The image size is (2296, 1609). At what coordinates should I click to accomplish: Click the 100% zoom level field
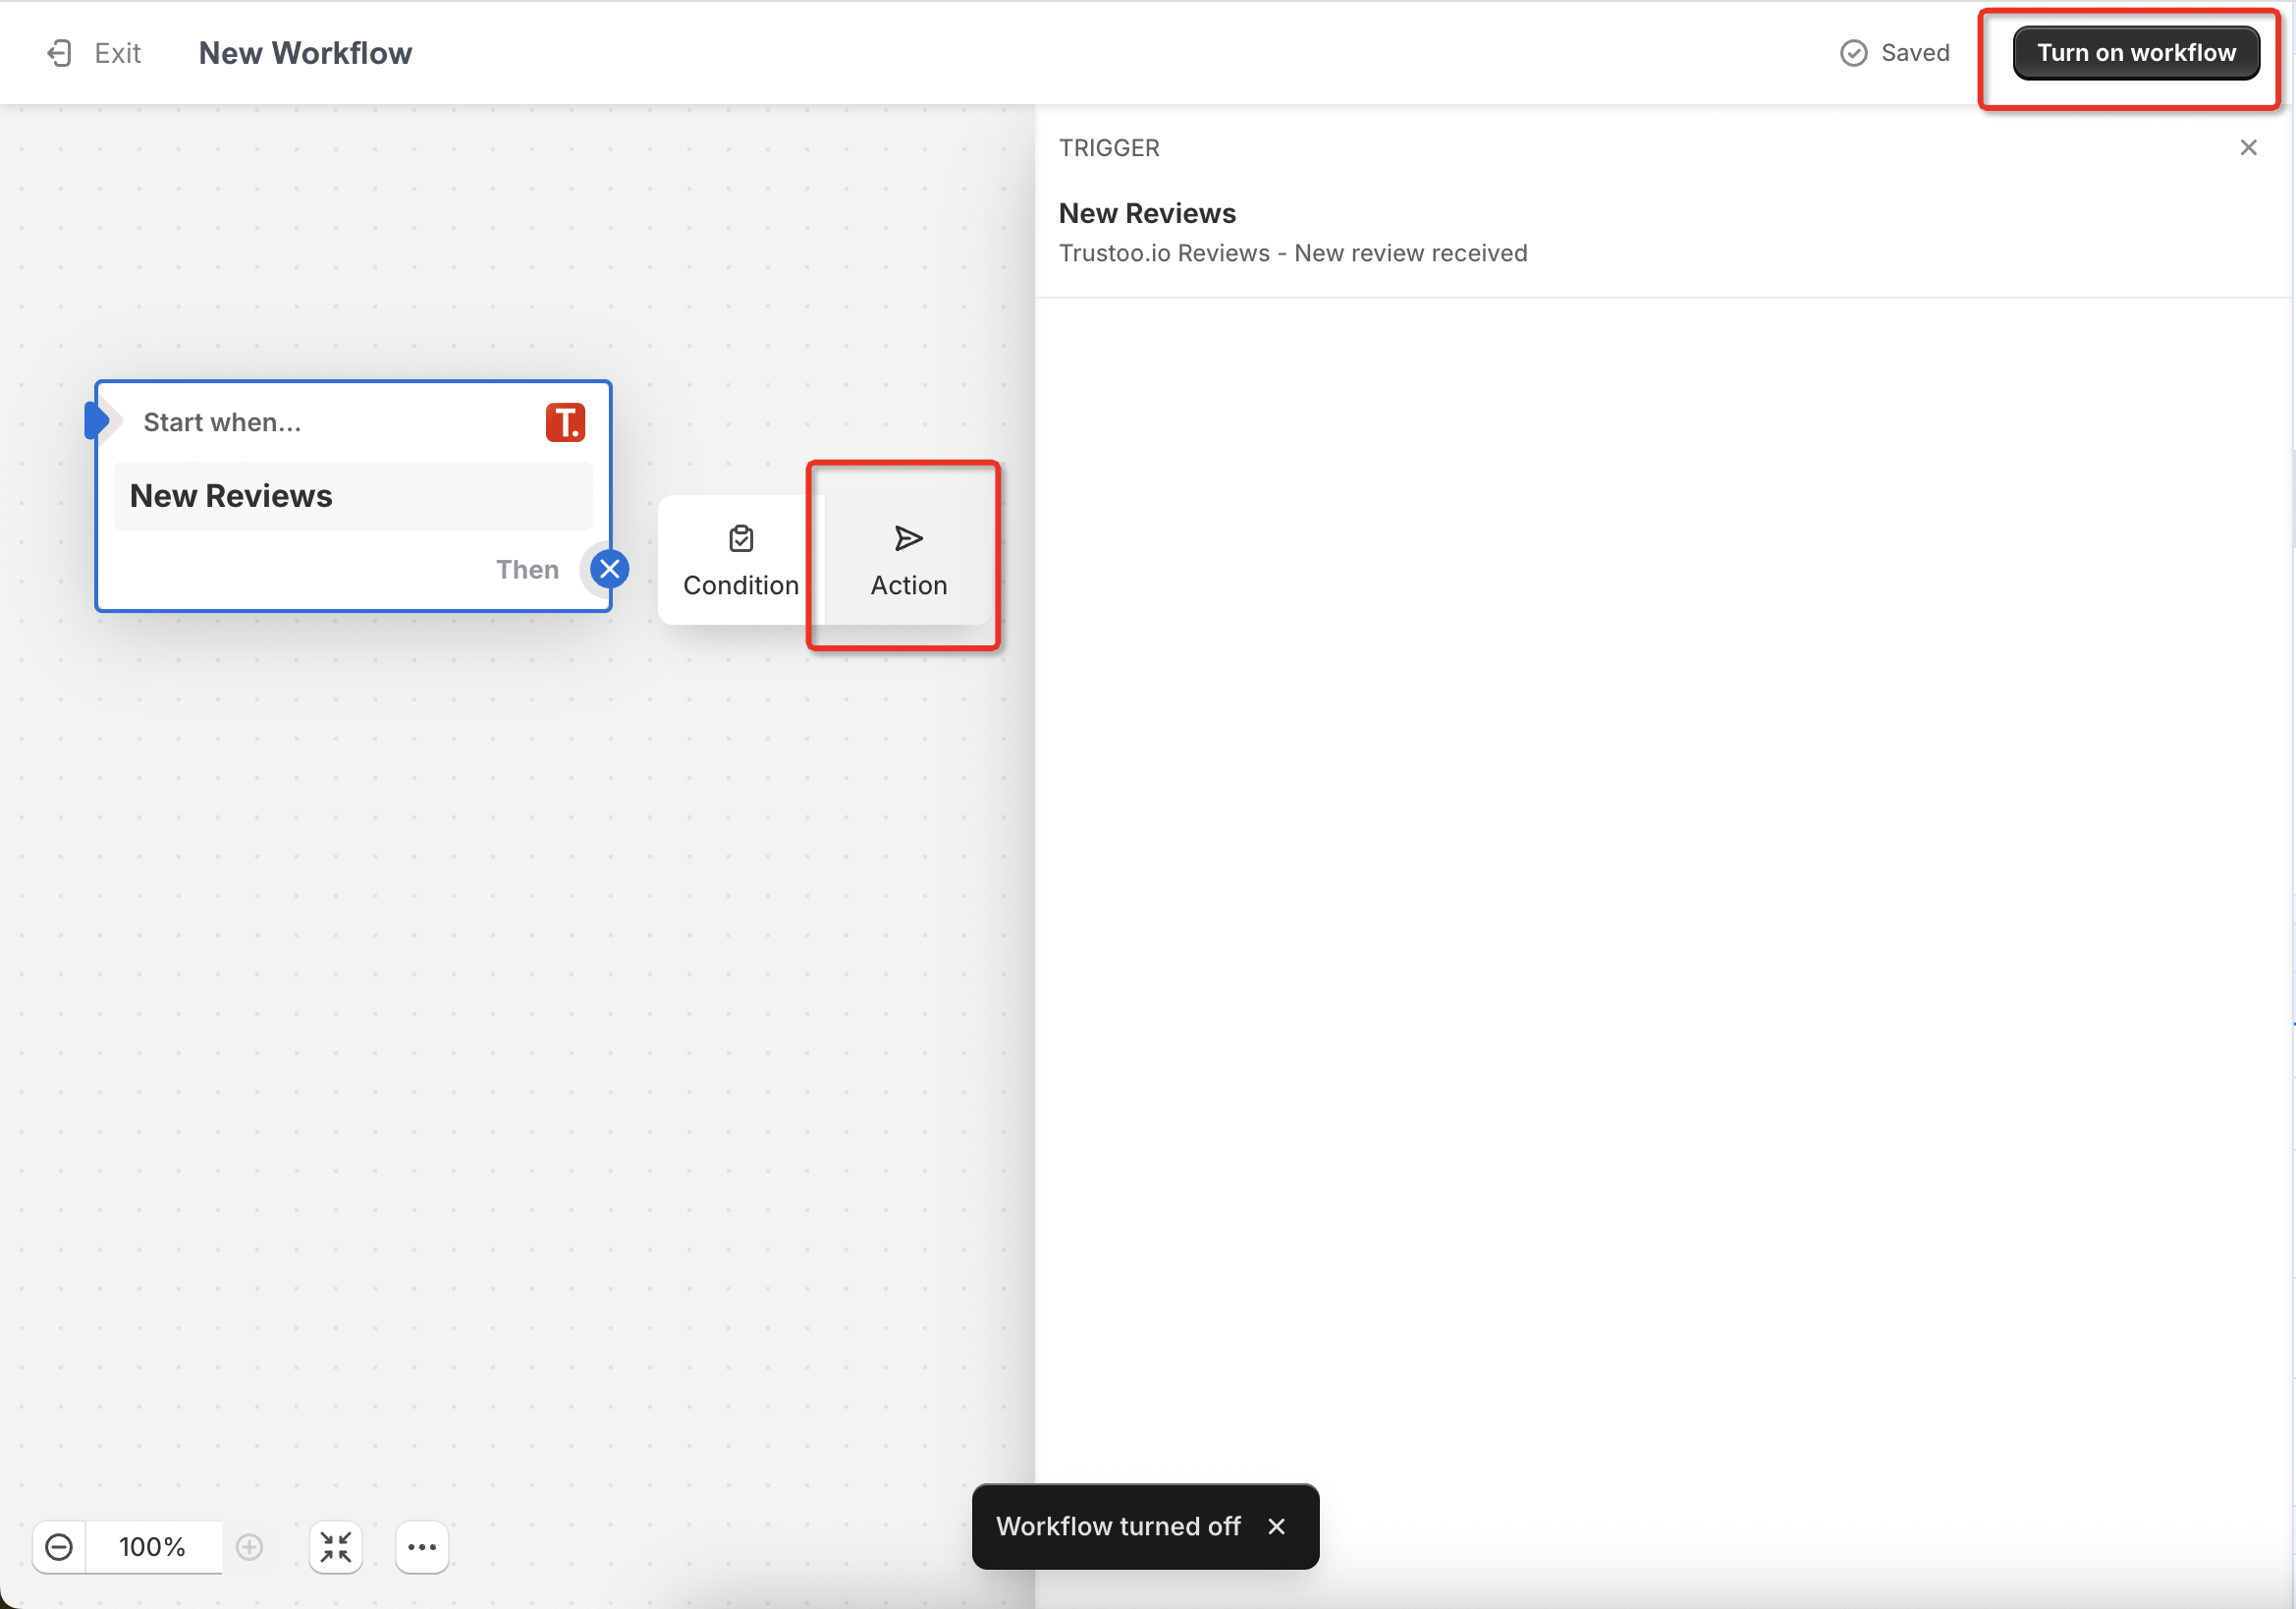tap(152, 1547)
